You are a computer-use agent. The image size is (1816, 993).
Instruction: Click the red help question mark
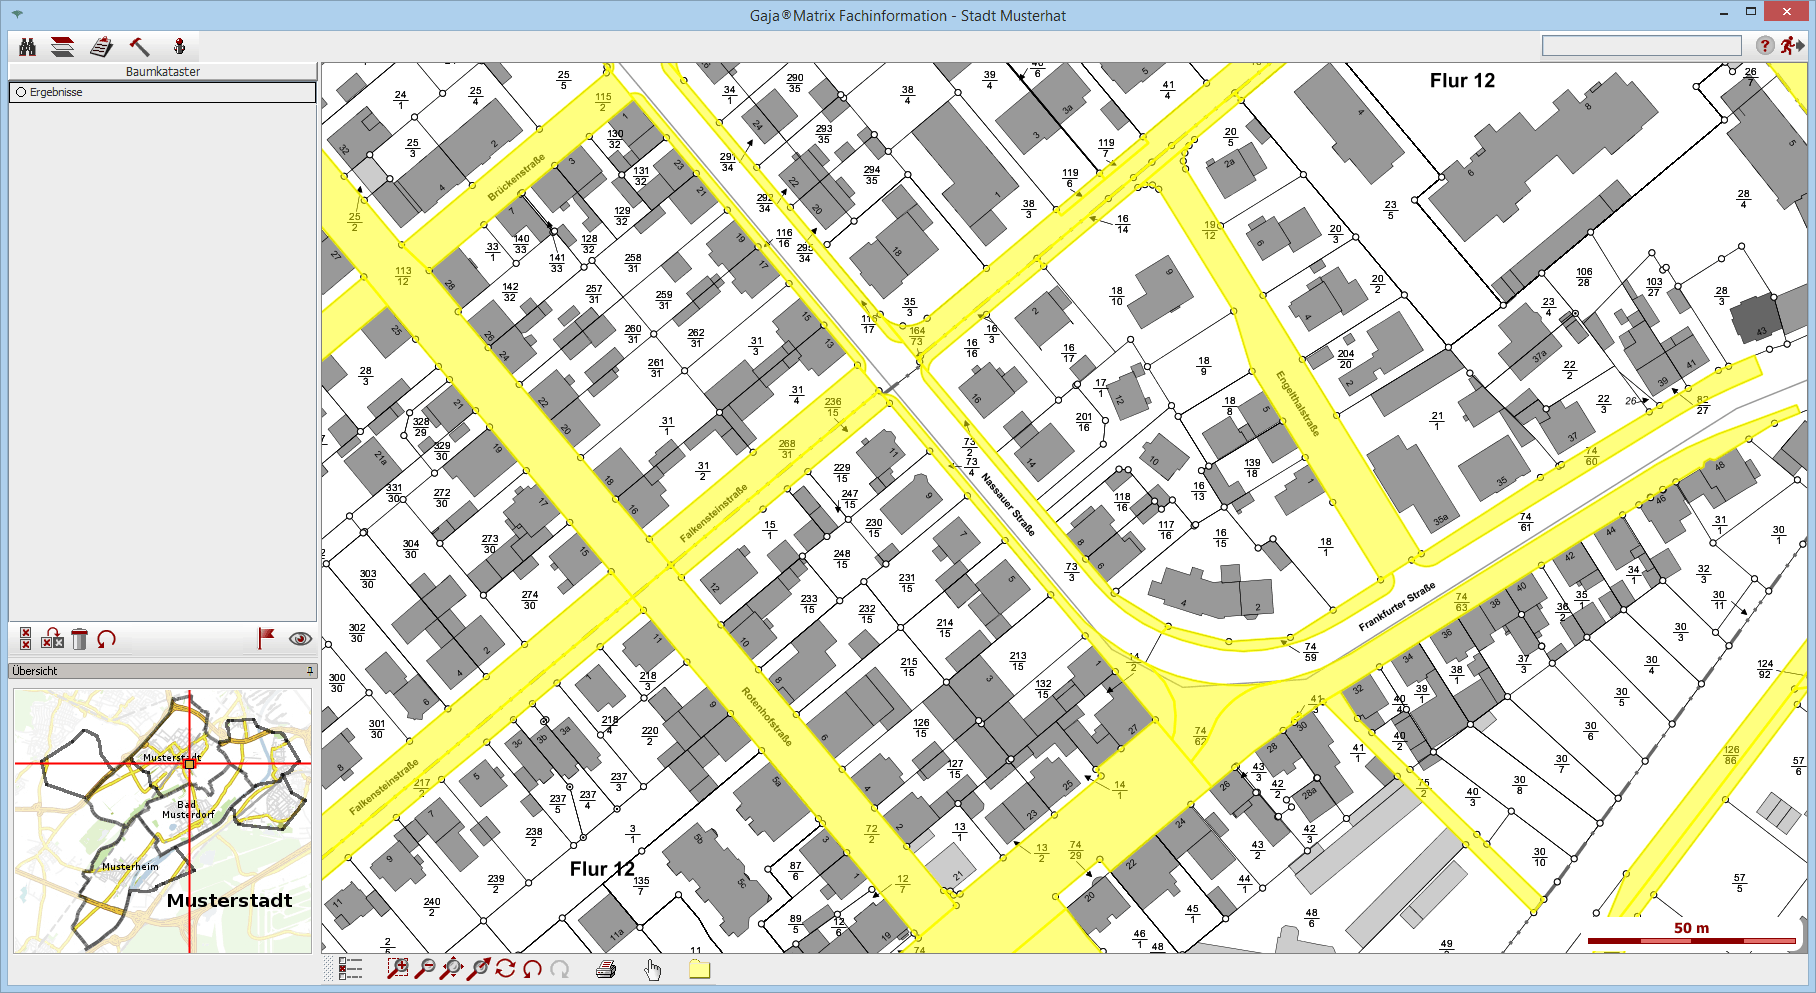1765,46
